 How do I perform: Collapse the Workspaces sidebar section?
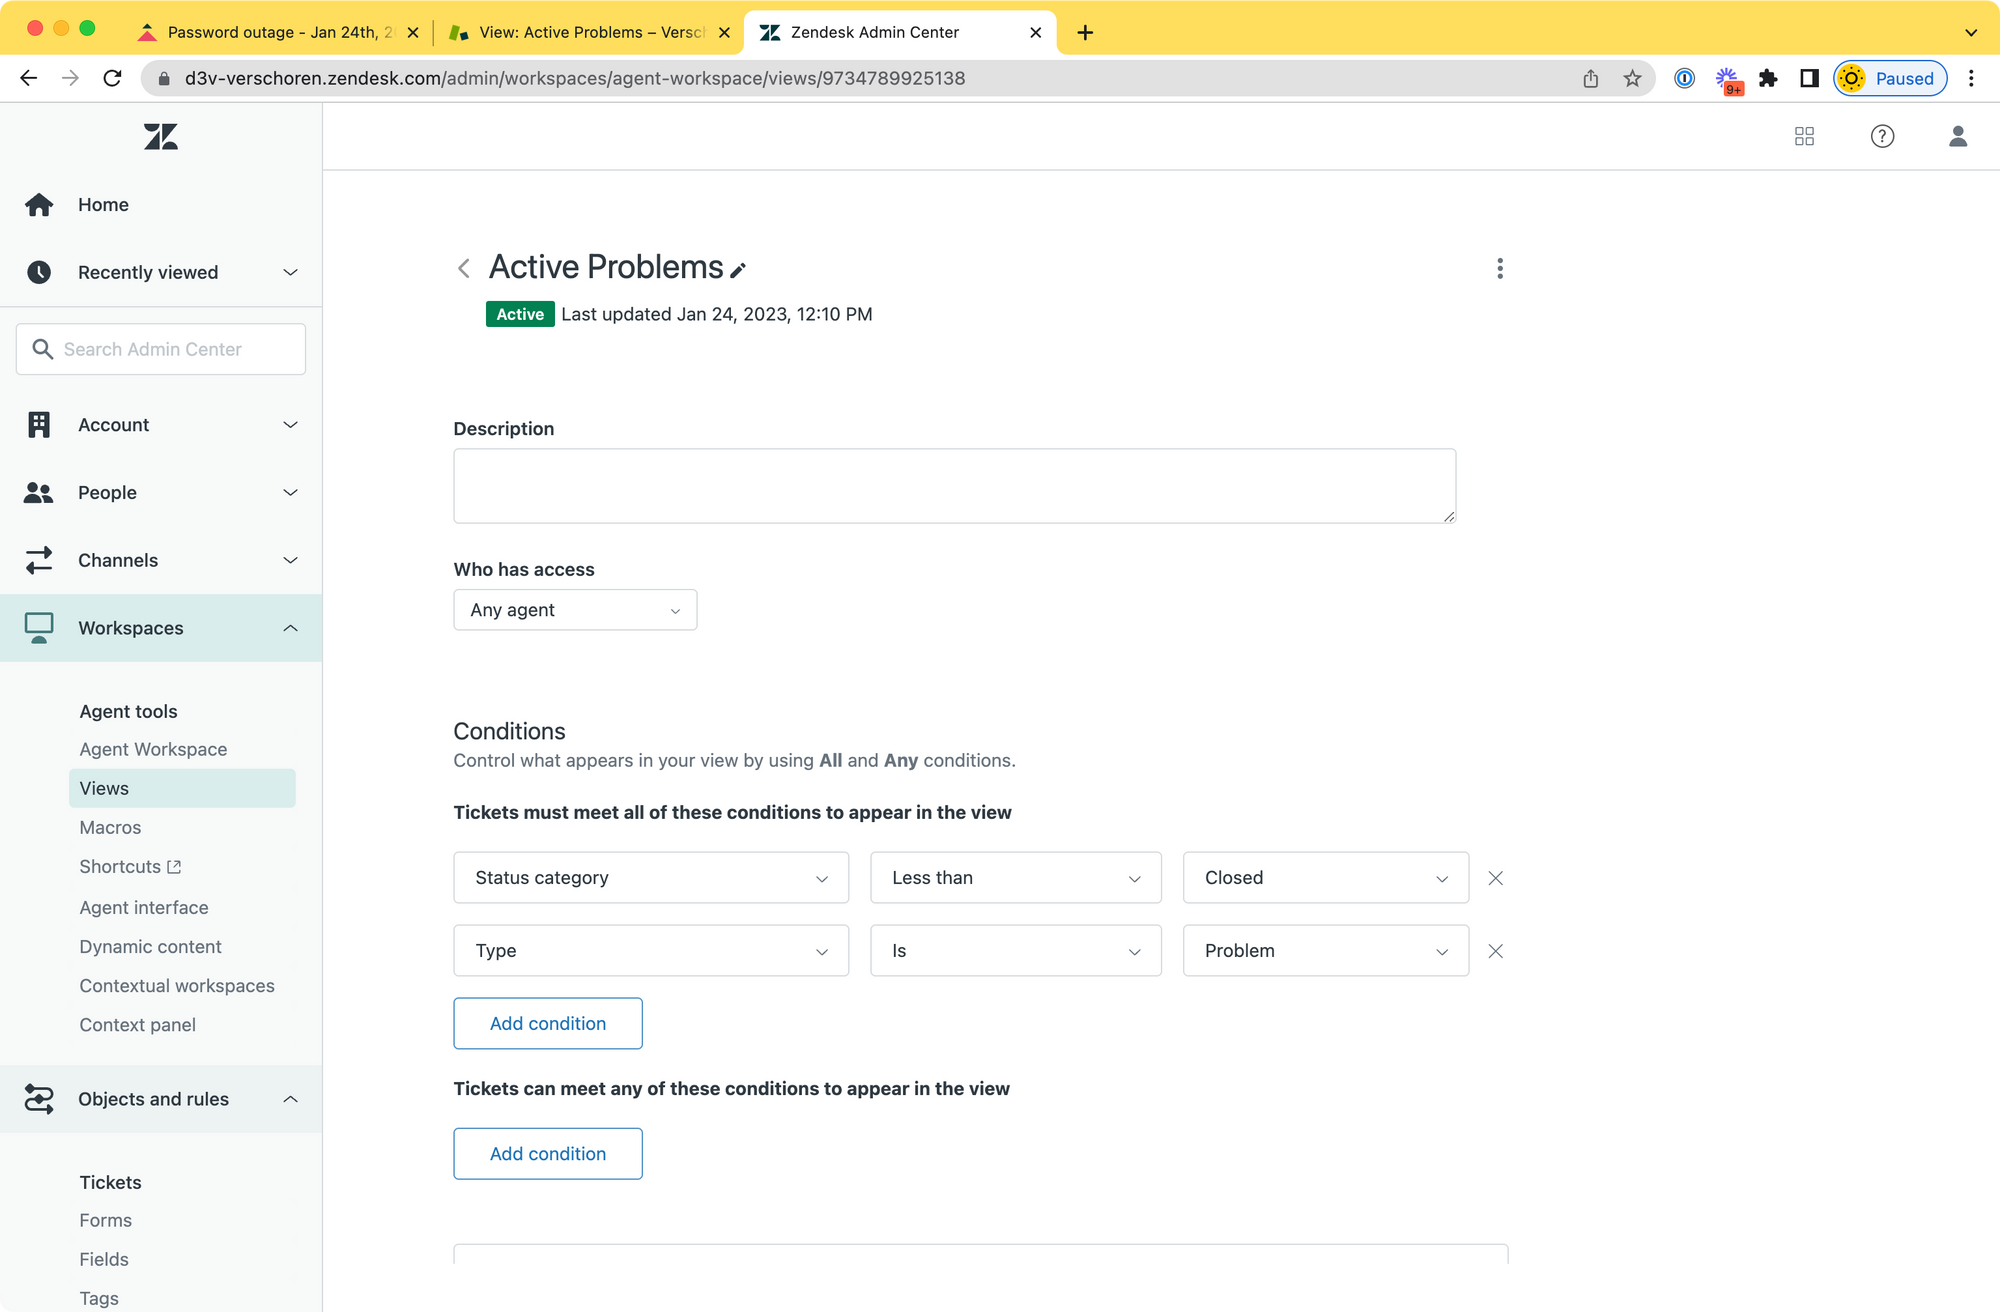(x=160, y=628)
